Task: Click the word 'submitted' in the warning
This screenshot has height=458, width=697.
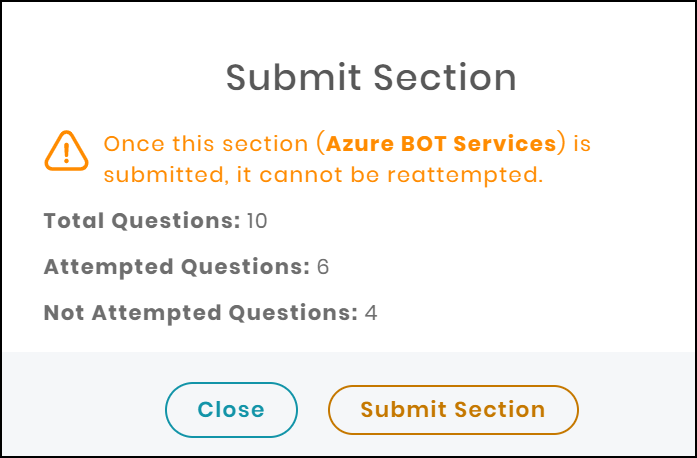Action: click(166, 175)
